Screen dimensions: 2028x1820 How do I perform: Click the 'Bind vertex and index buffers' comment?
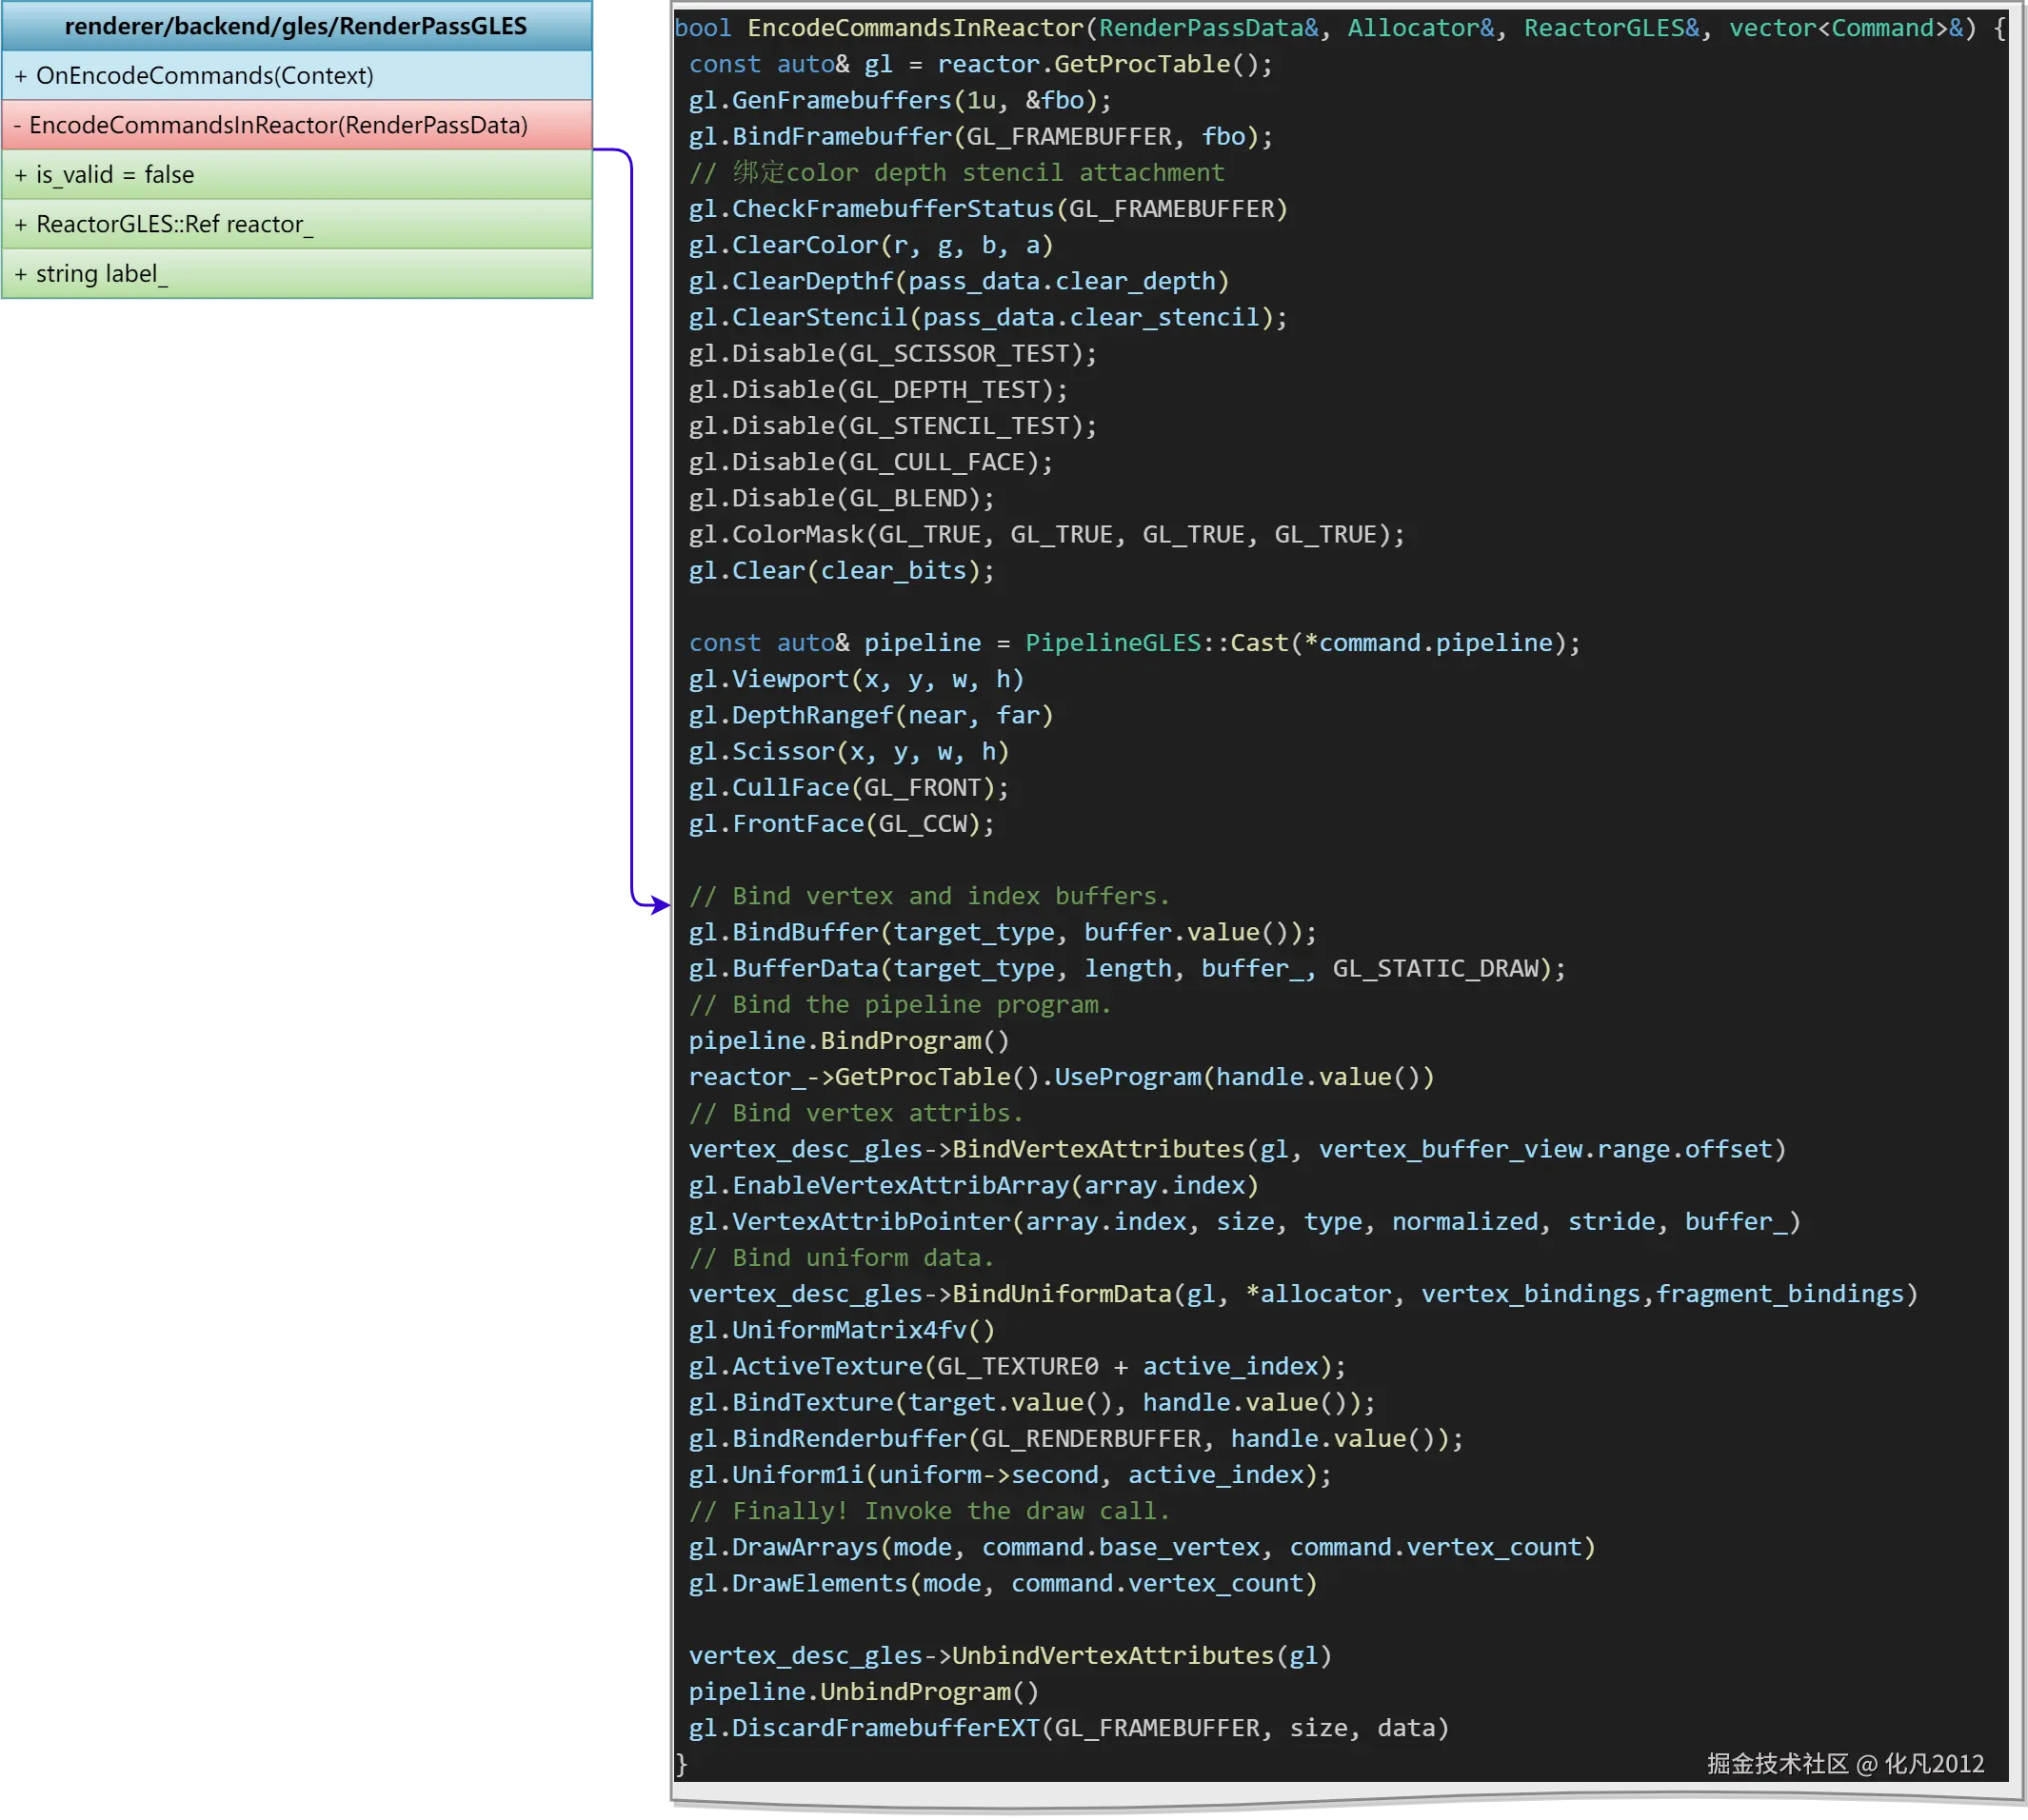[928, 895]
